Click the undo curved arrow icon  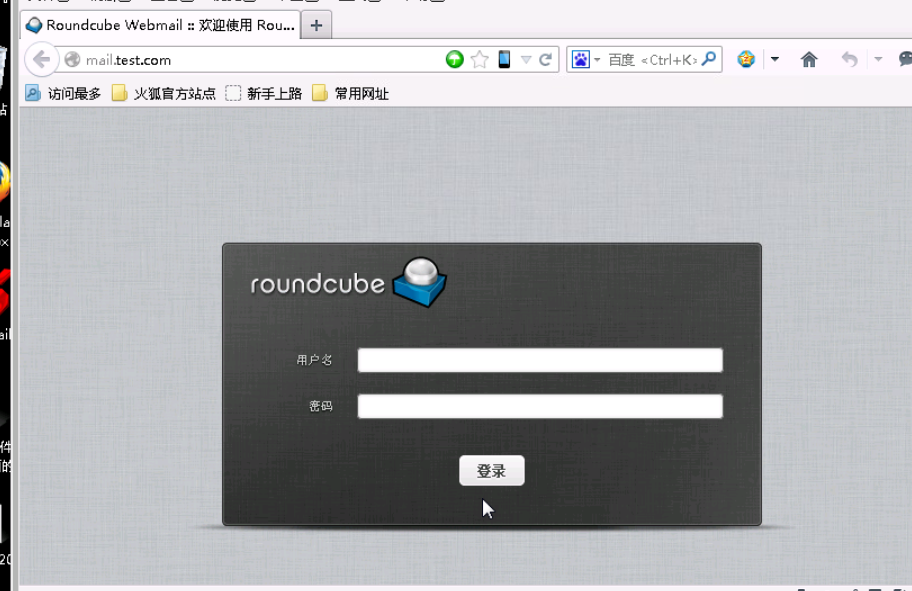point(849,59)
